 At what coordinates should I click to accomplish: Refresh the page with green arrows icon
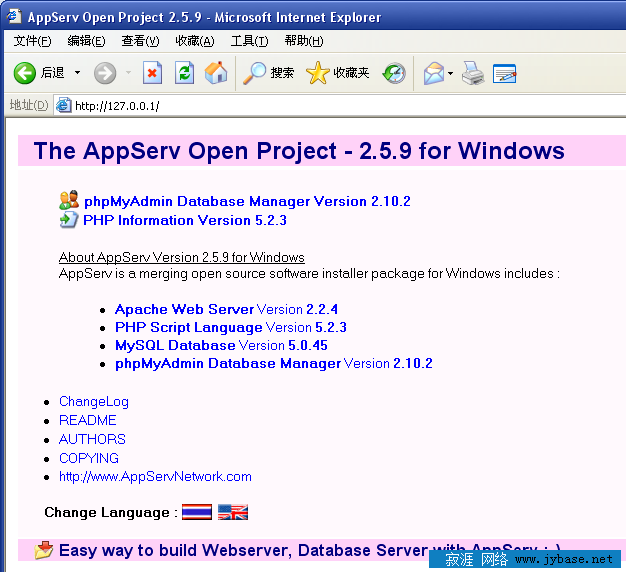pos(184,73)
